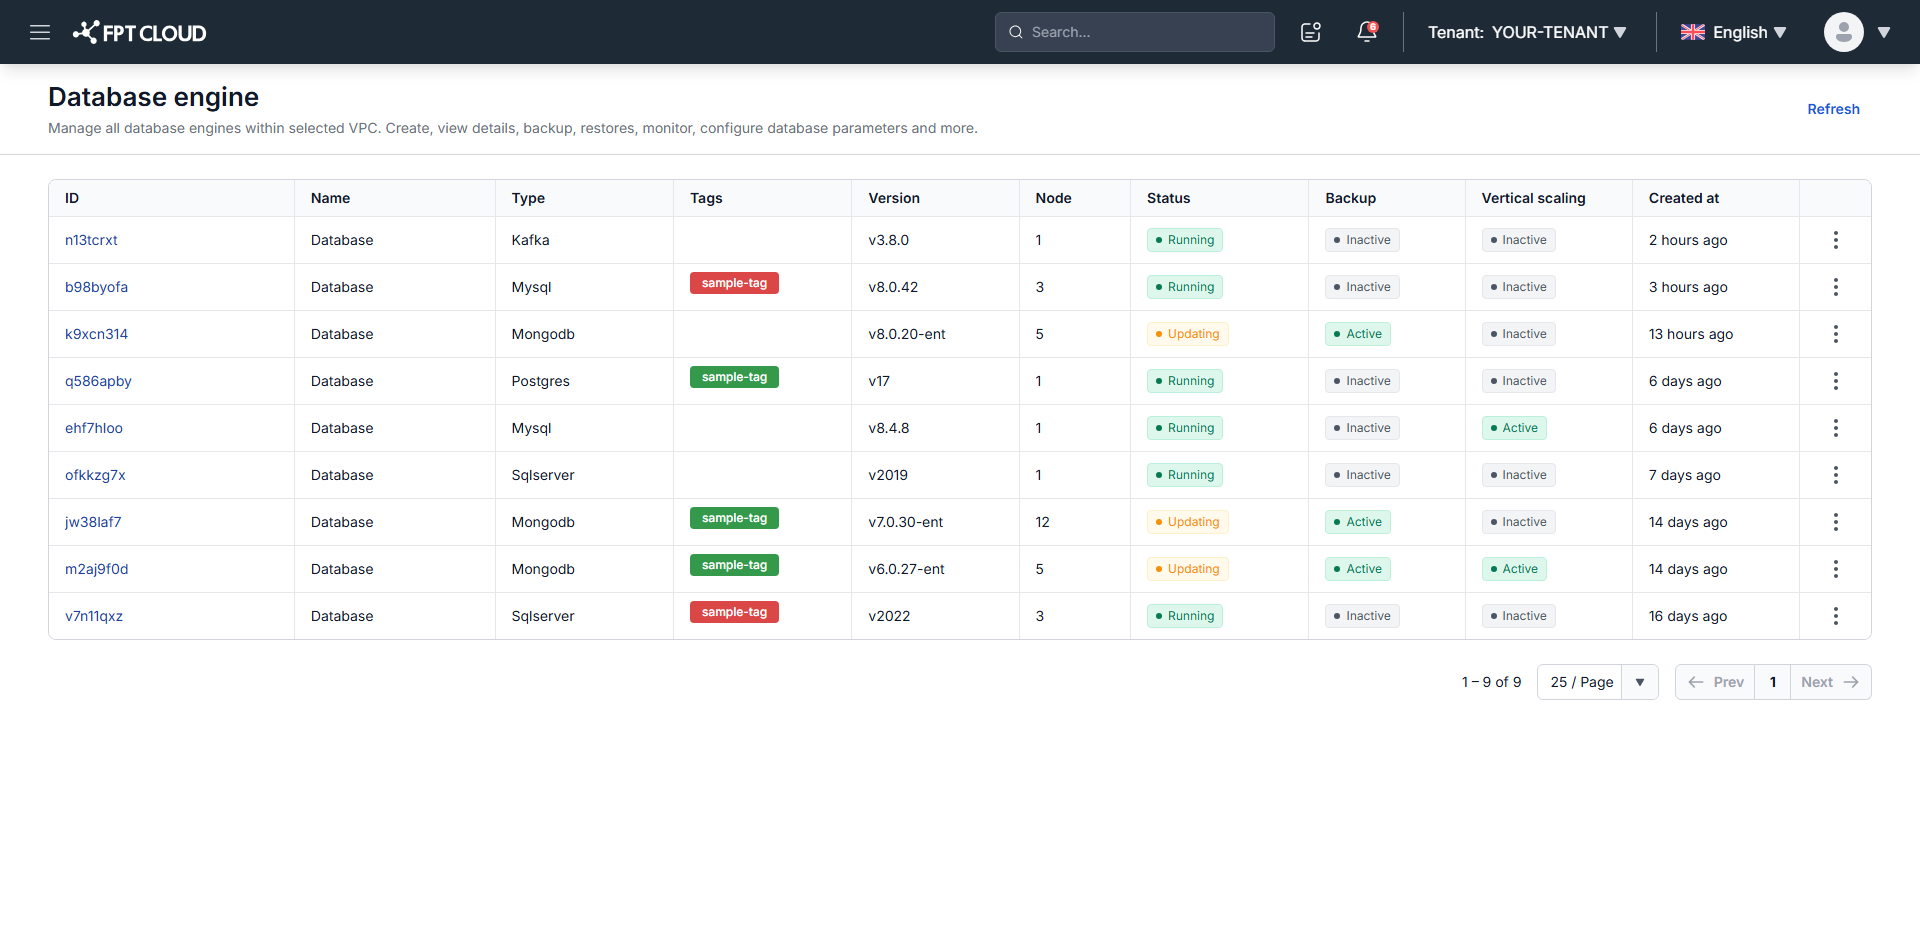
Task: Open actions menu for v7n11qxz row
Action: tap(1835, 616)
